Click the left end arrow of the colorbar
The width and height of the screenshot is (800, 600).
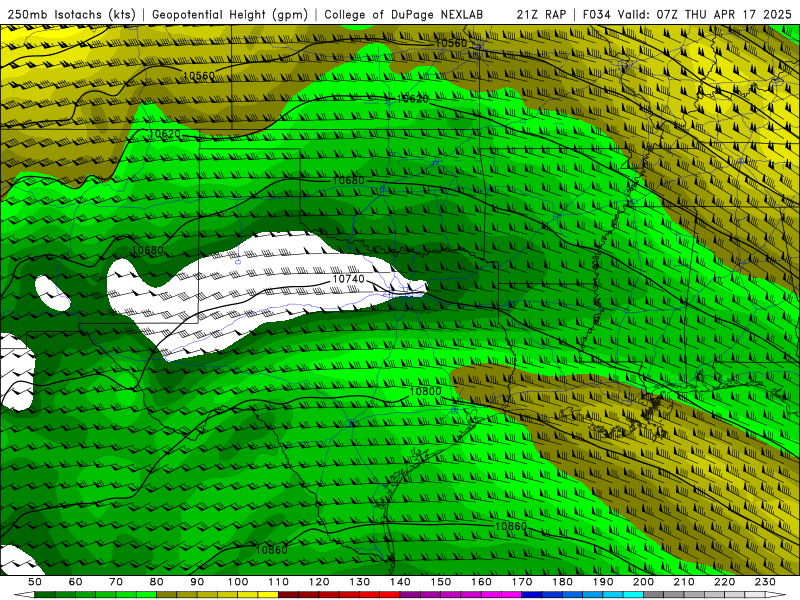(x=24, y=594)
